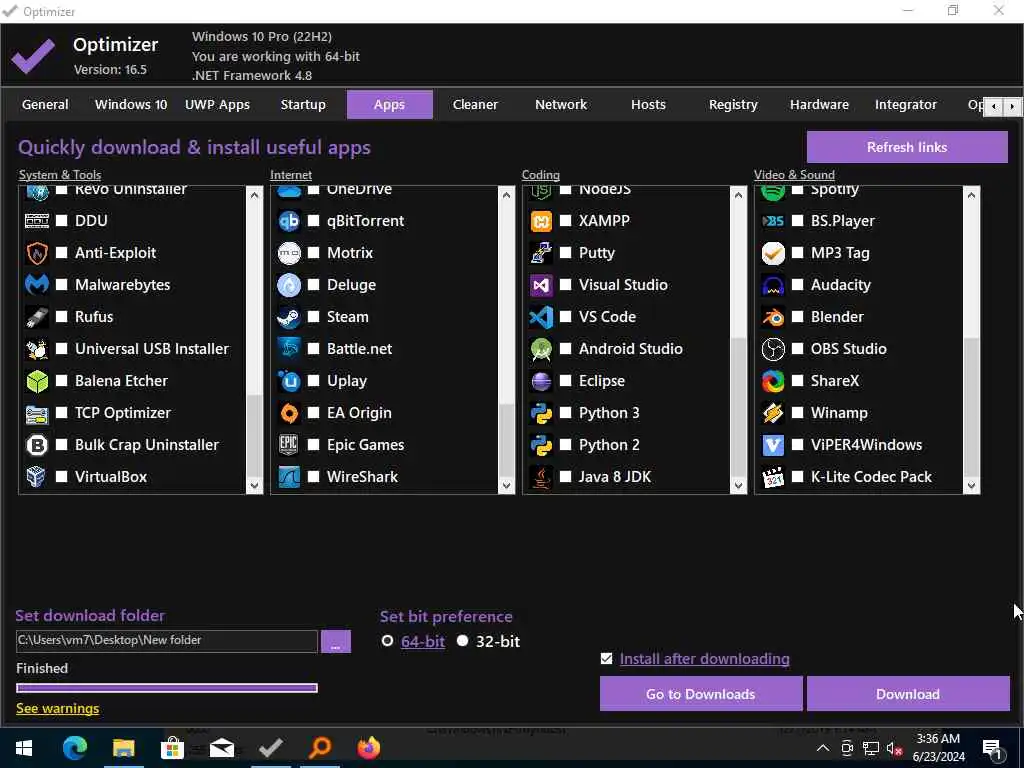Click the VS Code icon
The width and height of the screenshot is (1024, 768).
[541, 317]
